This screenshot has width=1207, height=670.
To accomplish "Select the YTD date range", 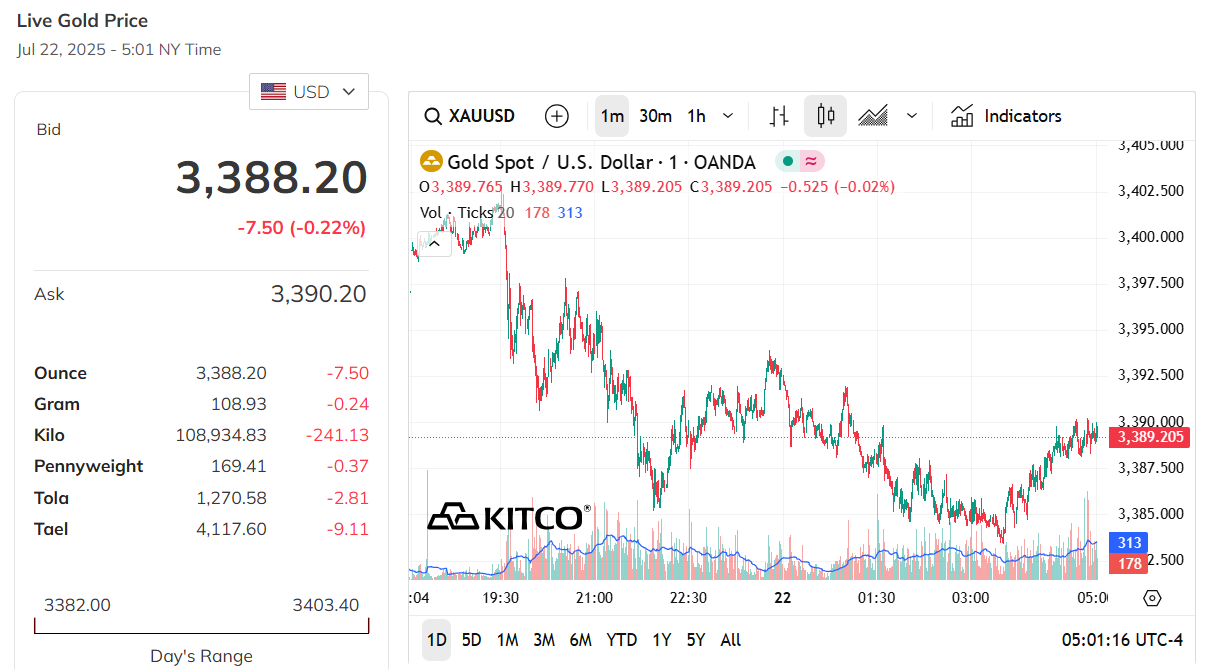I will click(x=622, y=640).
